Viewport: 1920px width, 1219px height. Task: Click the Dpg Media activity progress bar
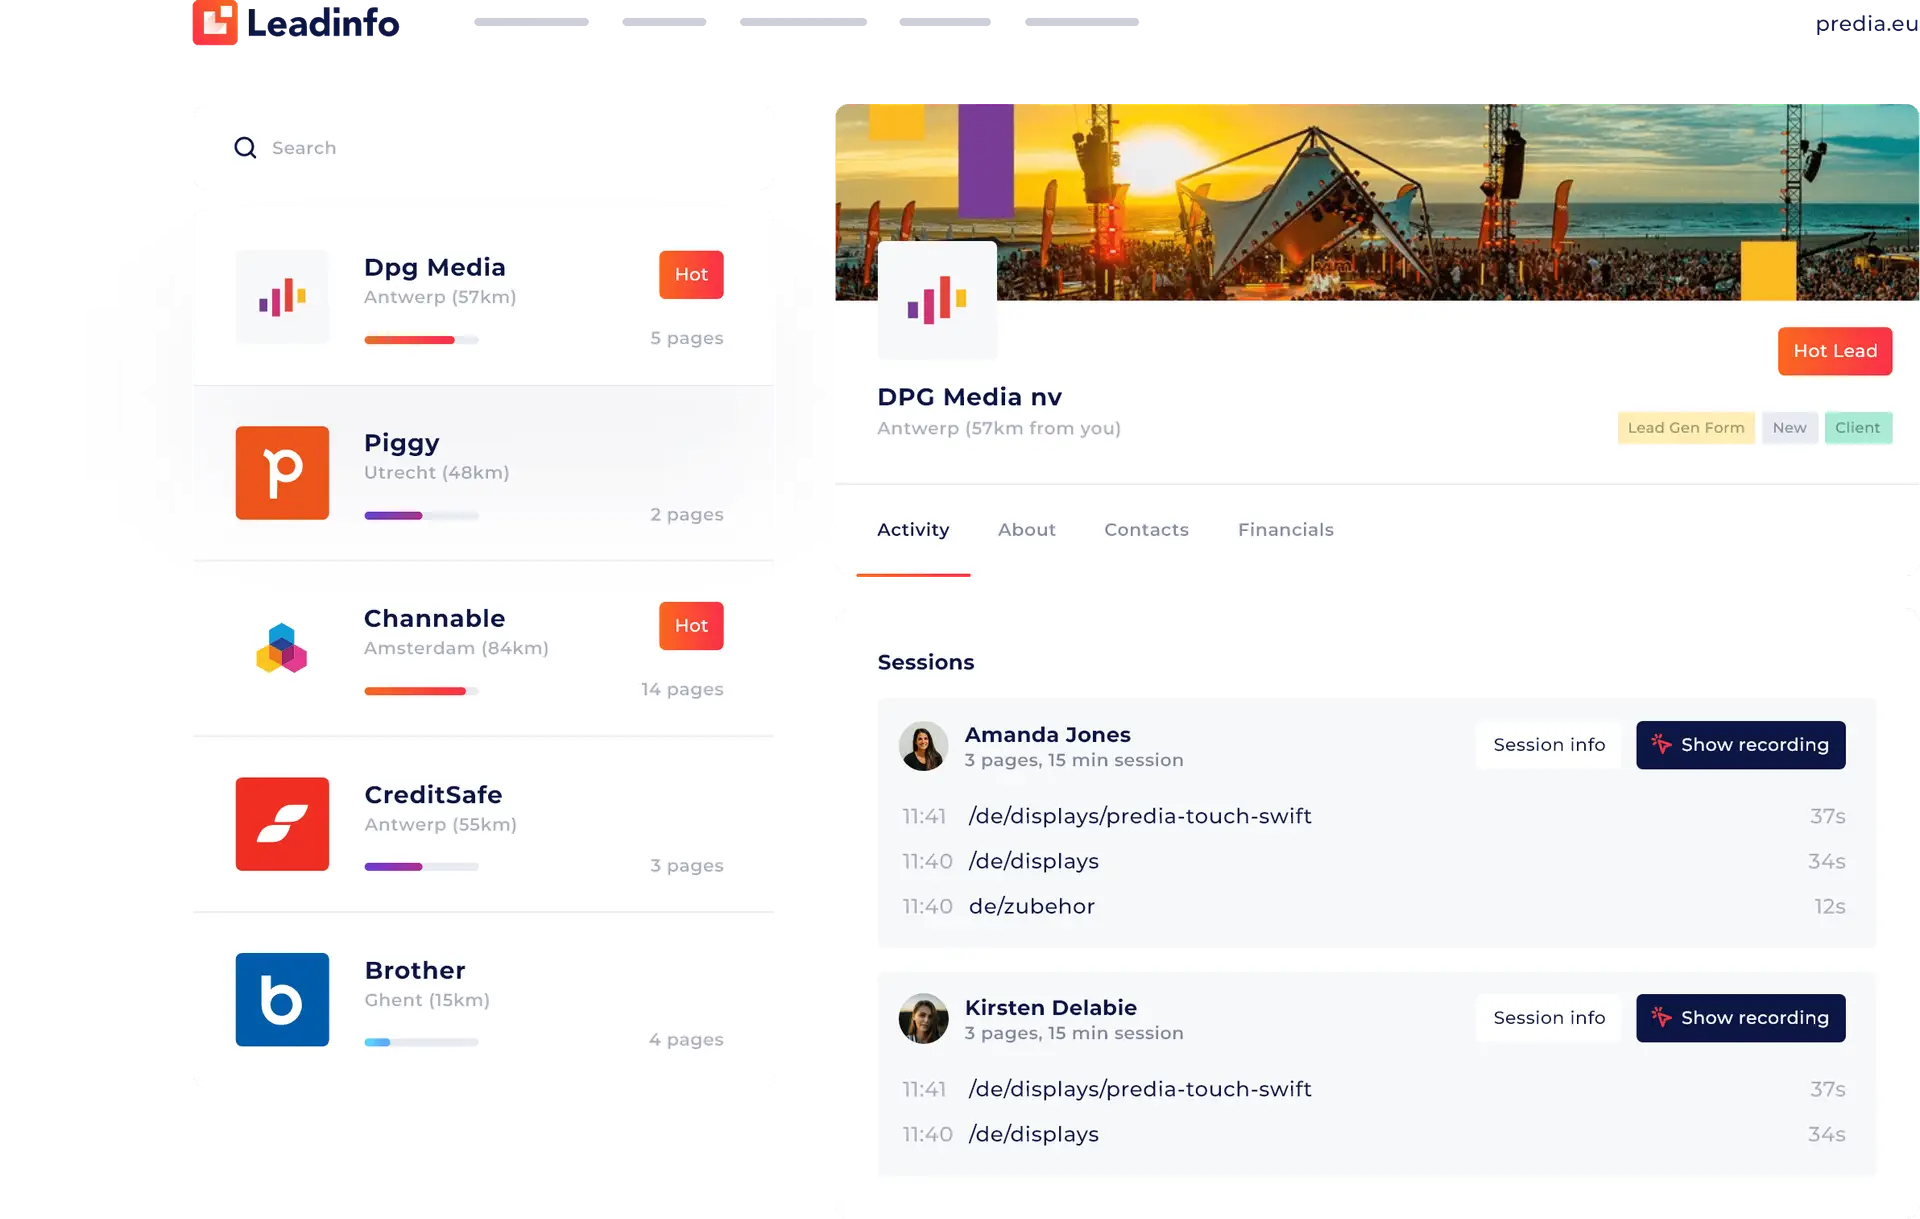click(x=421, y=340)
